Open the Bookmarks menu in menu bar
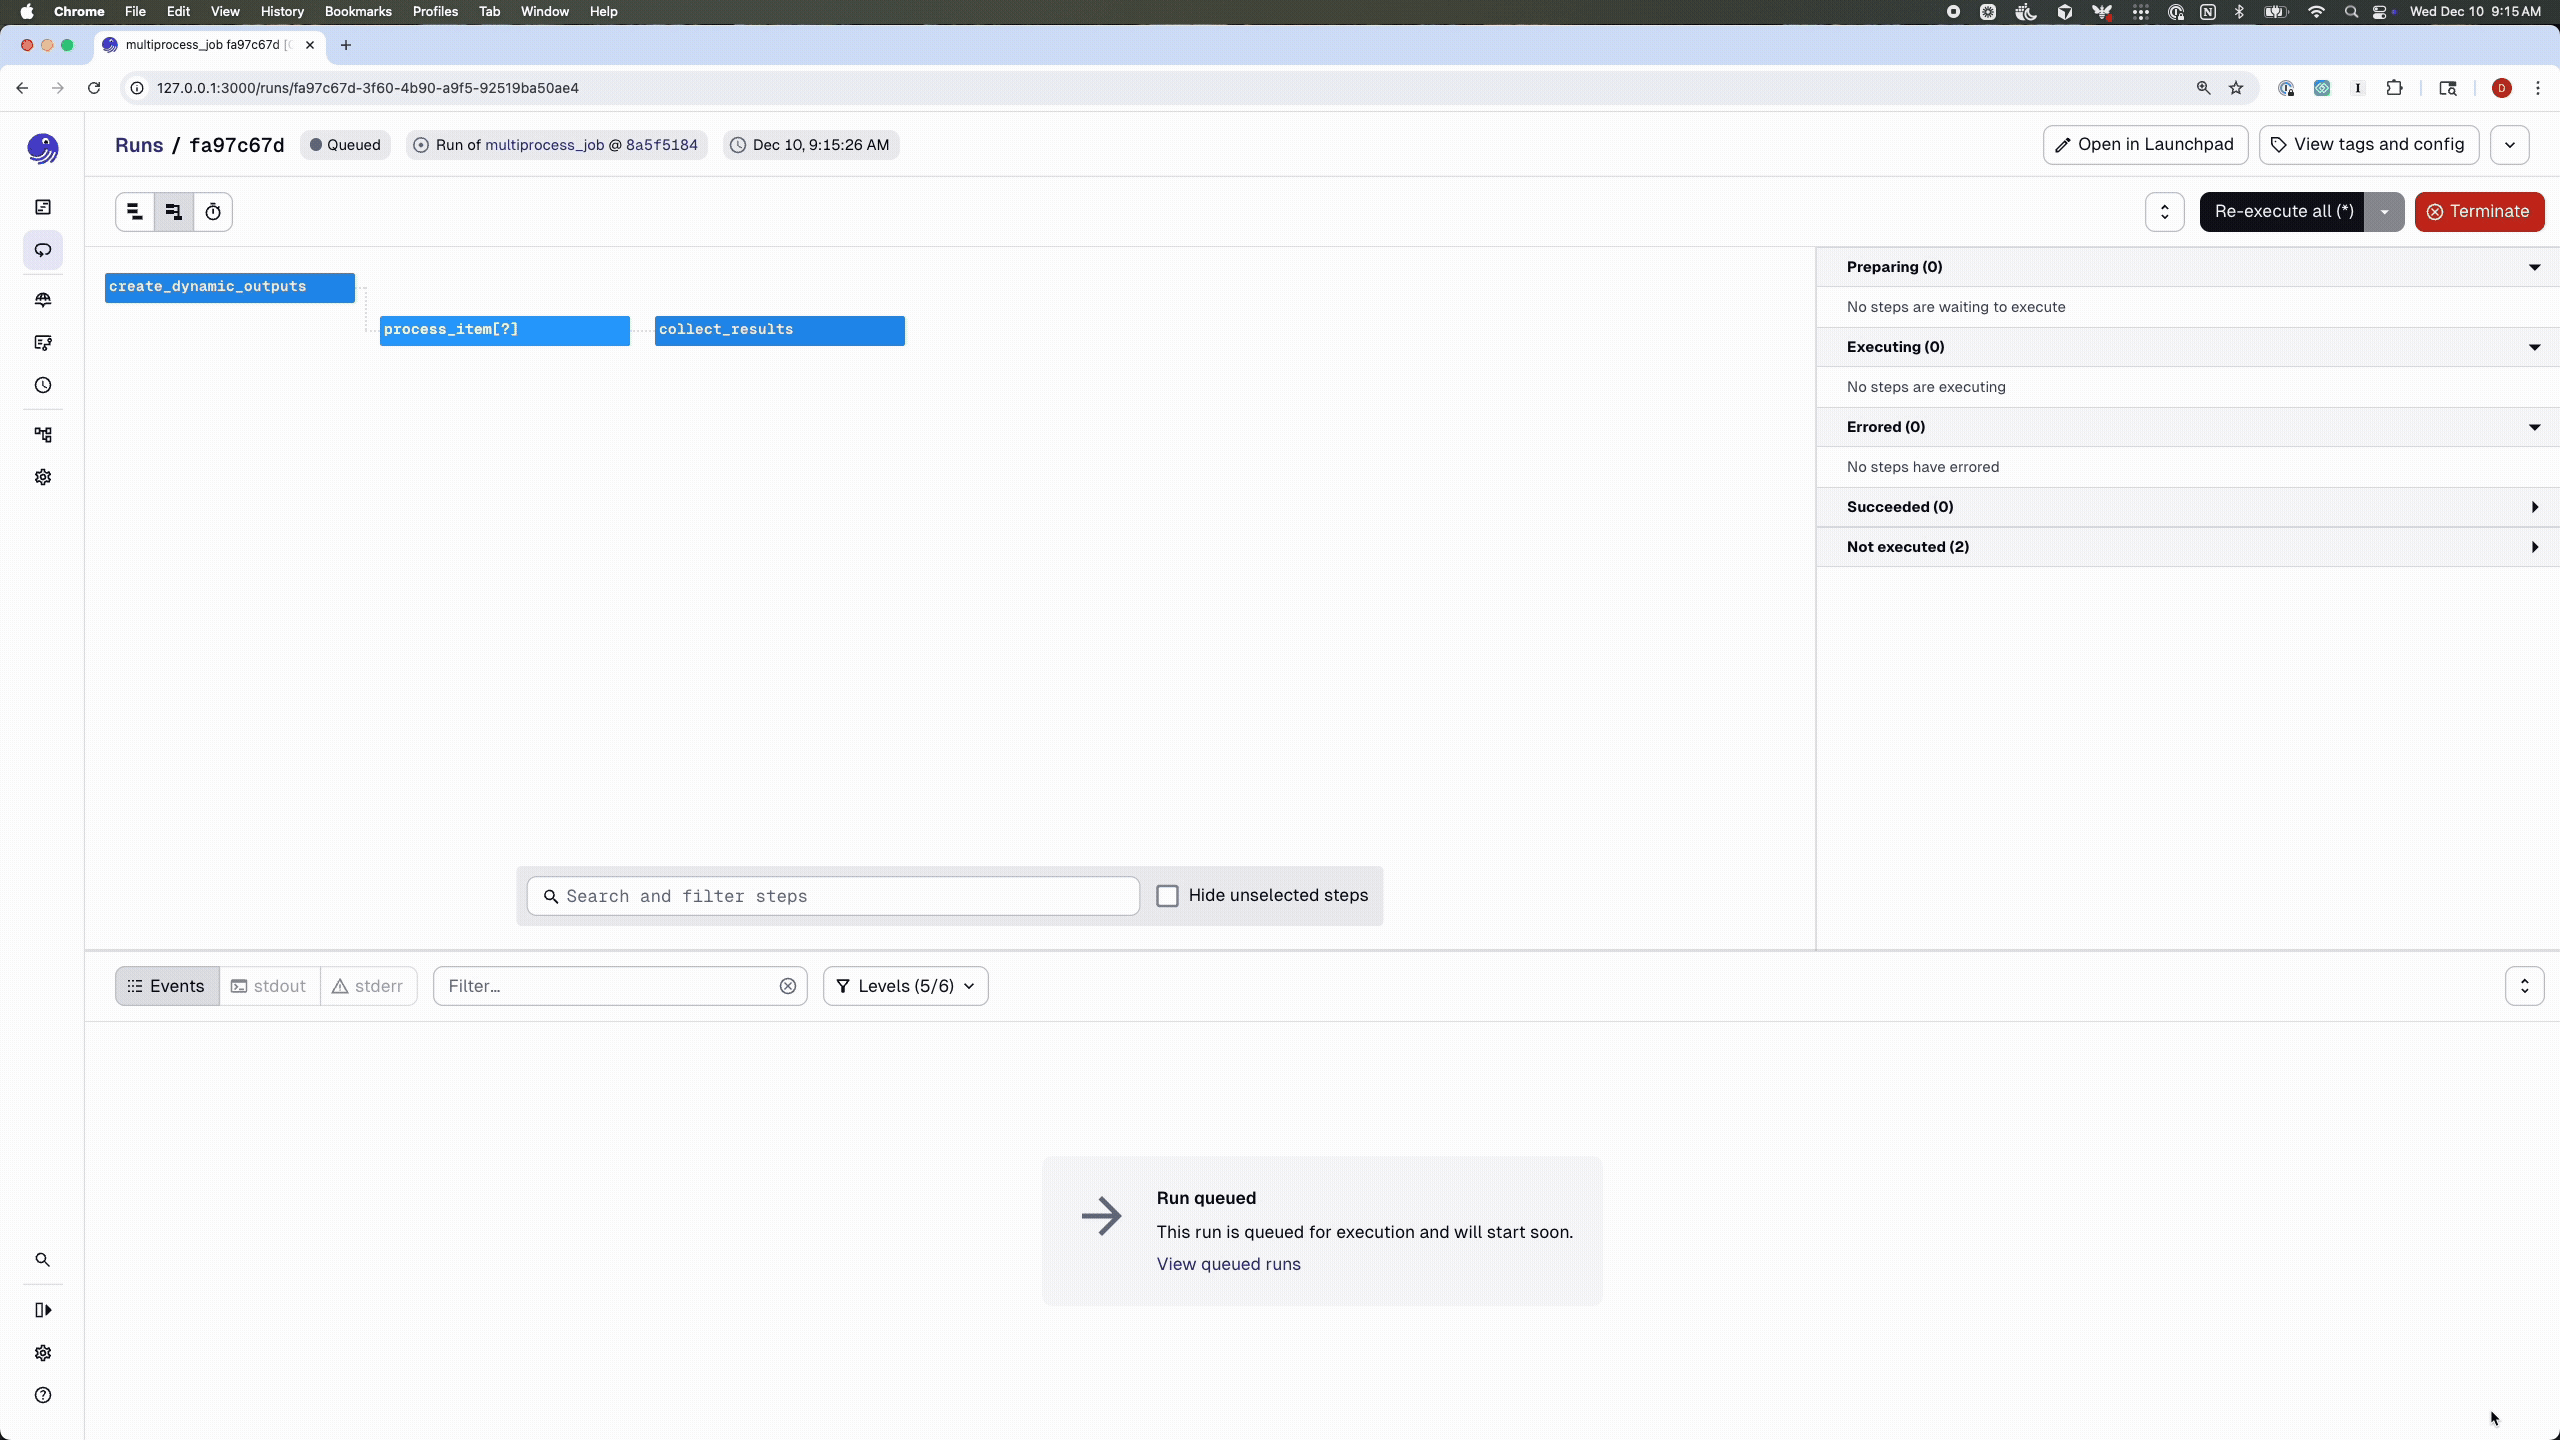Viewport: 2560px width, 1440px height. point(357,12)
